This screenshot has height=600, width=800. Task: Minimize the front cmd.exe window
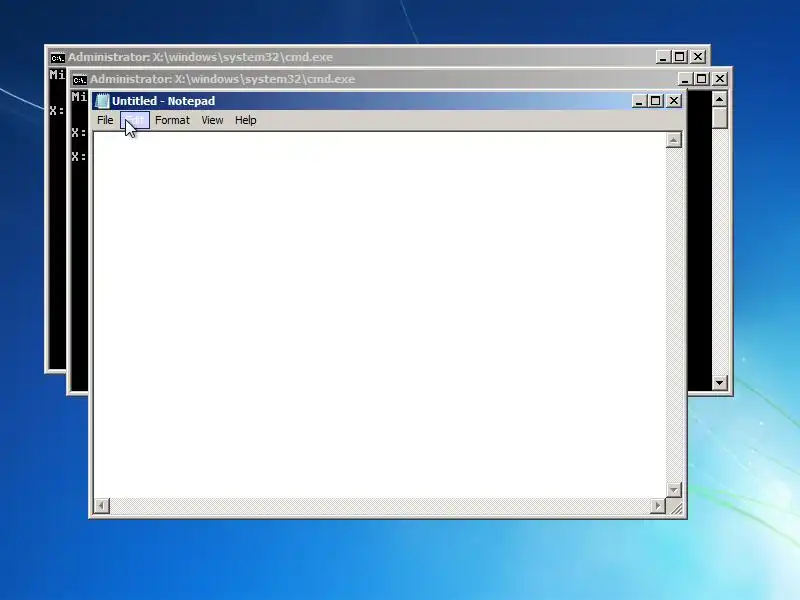(685, 79)
